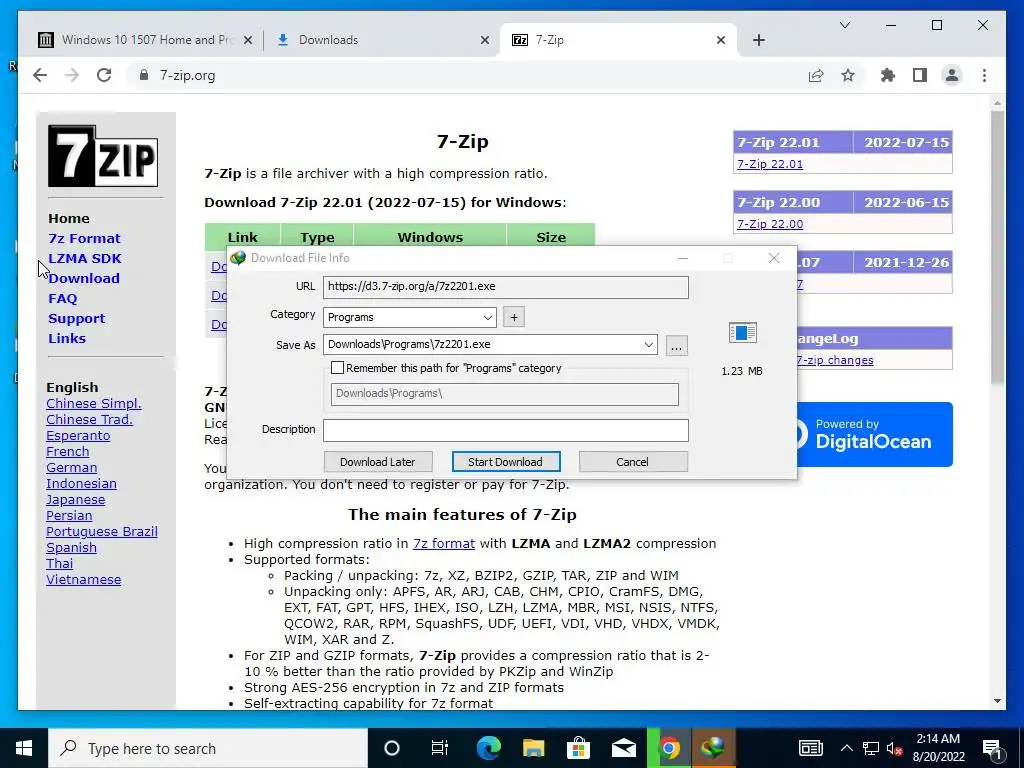Open Task View on the taskbar
Screen dimensions: 1024x768
pos(440,748)
